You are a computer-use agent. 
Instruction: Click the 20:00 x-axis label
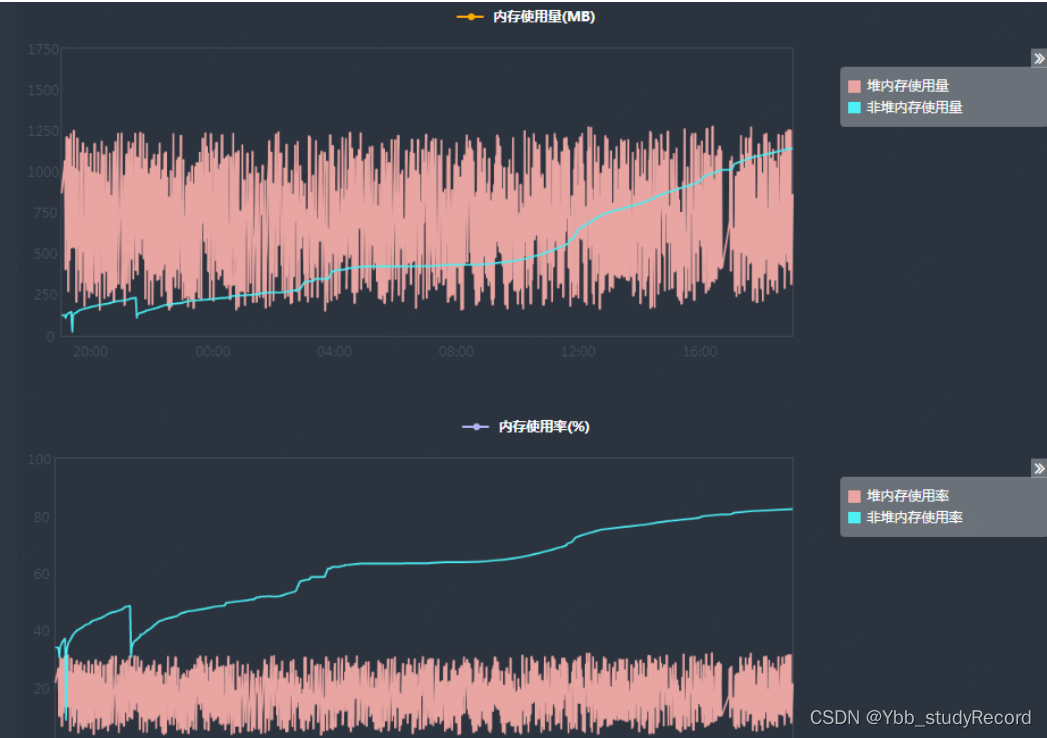click(90, 351)
